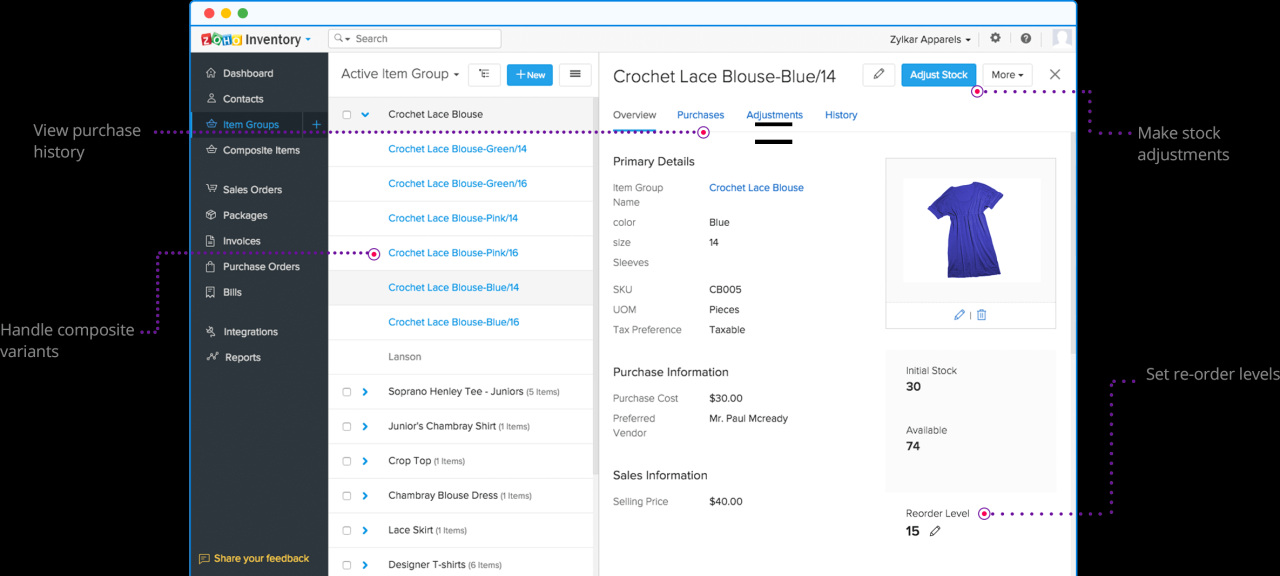Image resolution: width=1280 pixels, height=576 pixels.
Task: Switch to hierarchy view of item groups
Action: [484, 74]
